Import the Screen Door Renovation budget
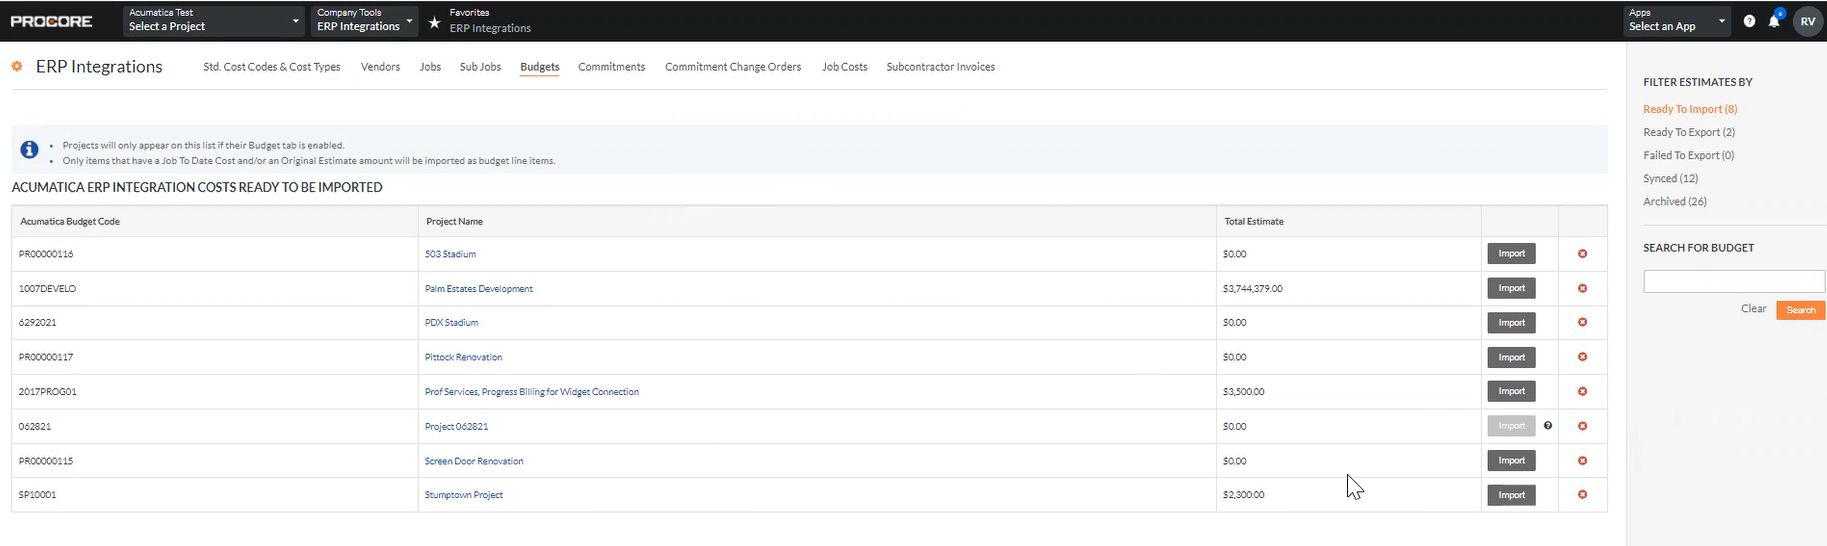This screenshot has height=546, width=1827. tap(1511, 460)
